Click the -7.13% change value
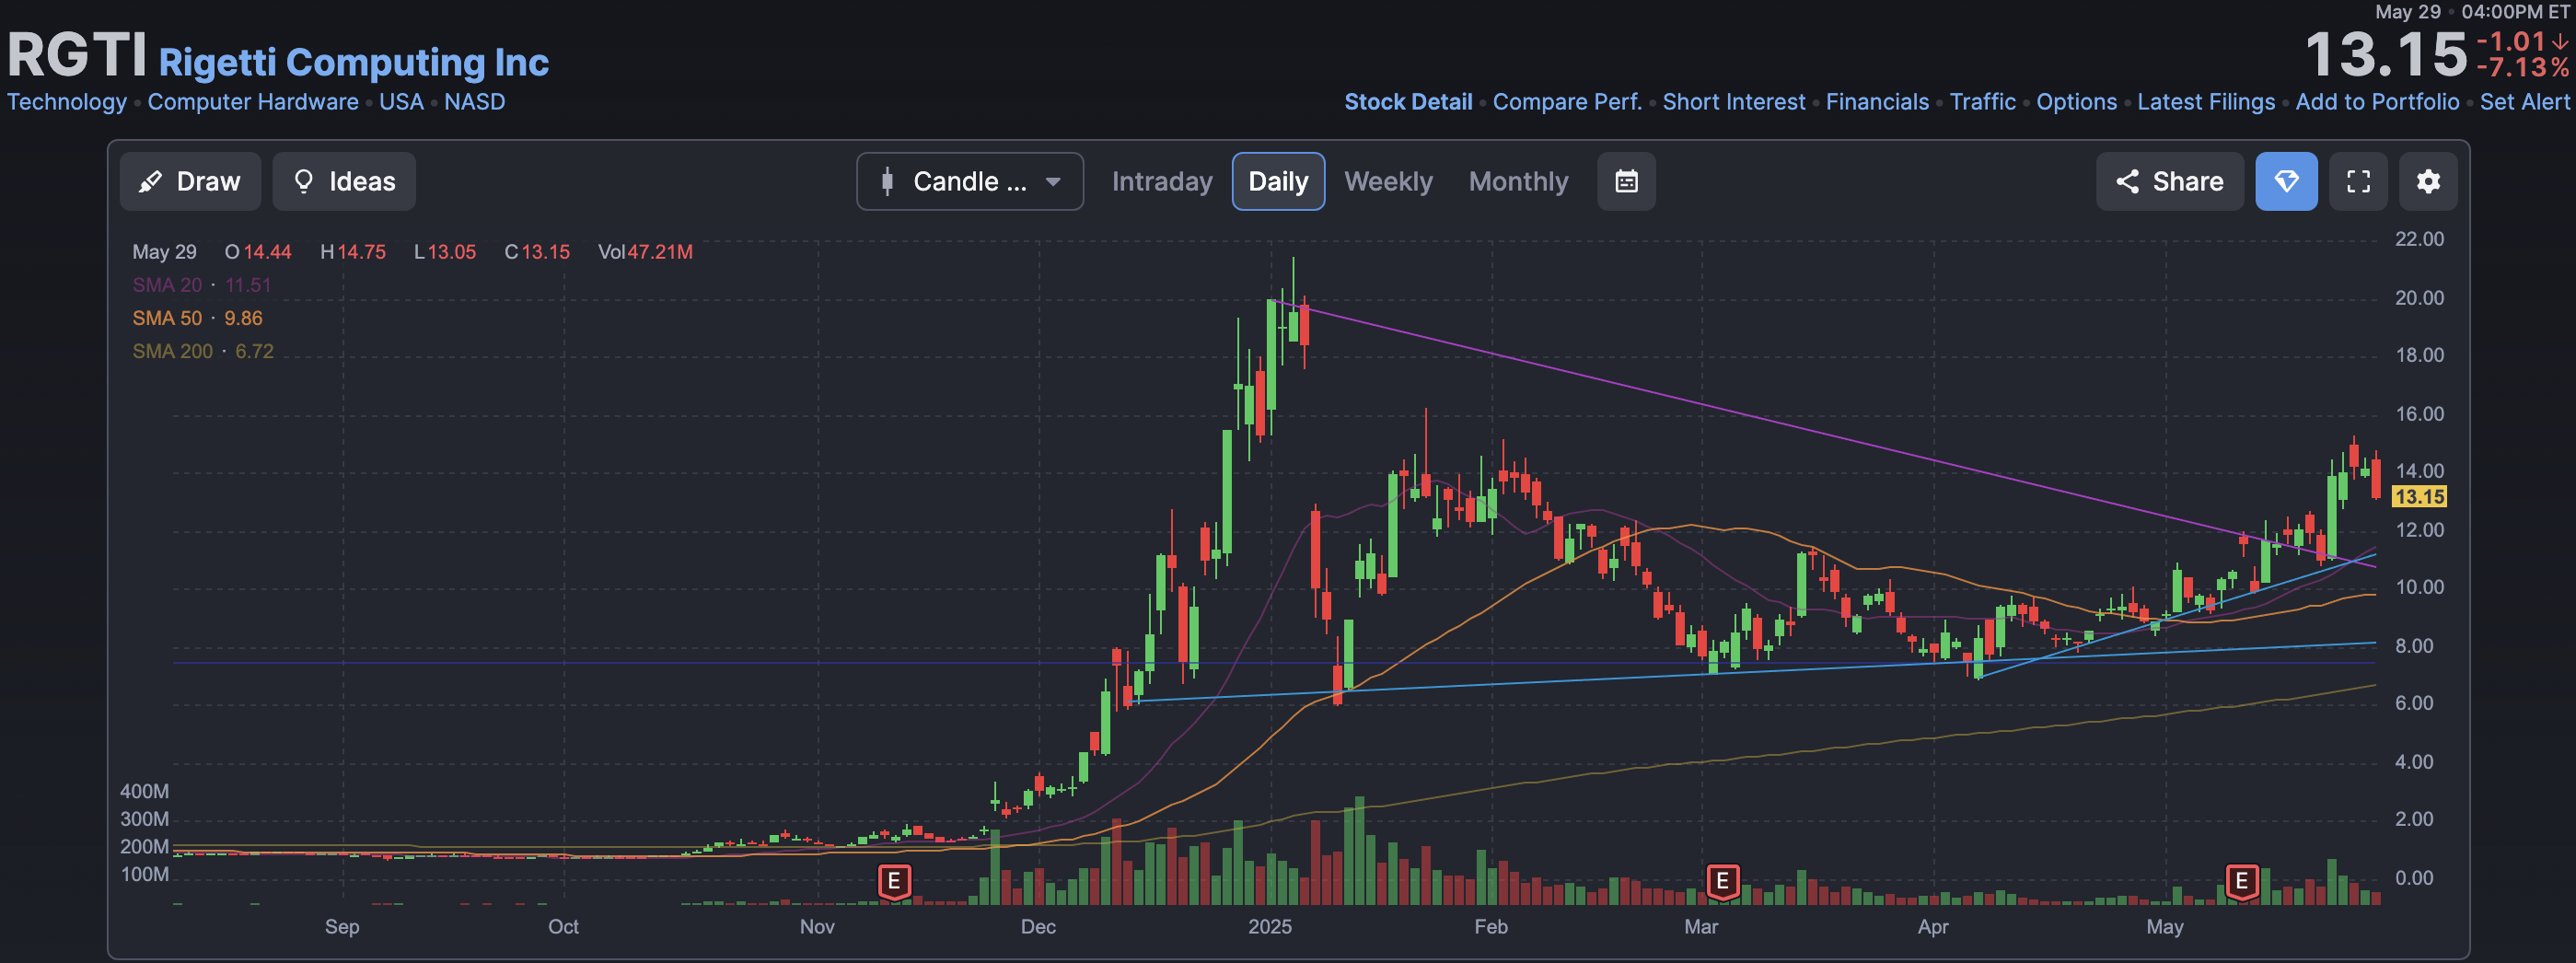The image size is (2576, 963). point(2522,68)
